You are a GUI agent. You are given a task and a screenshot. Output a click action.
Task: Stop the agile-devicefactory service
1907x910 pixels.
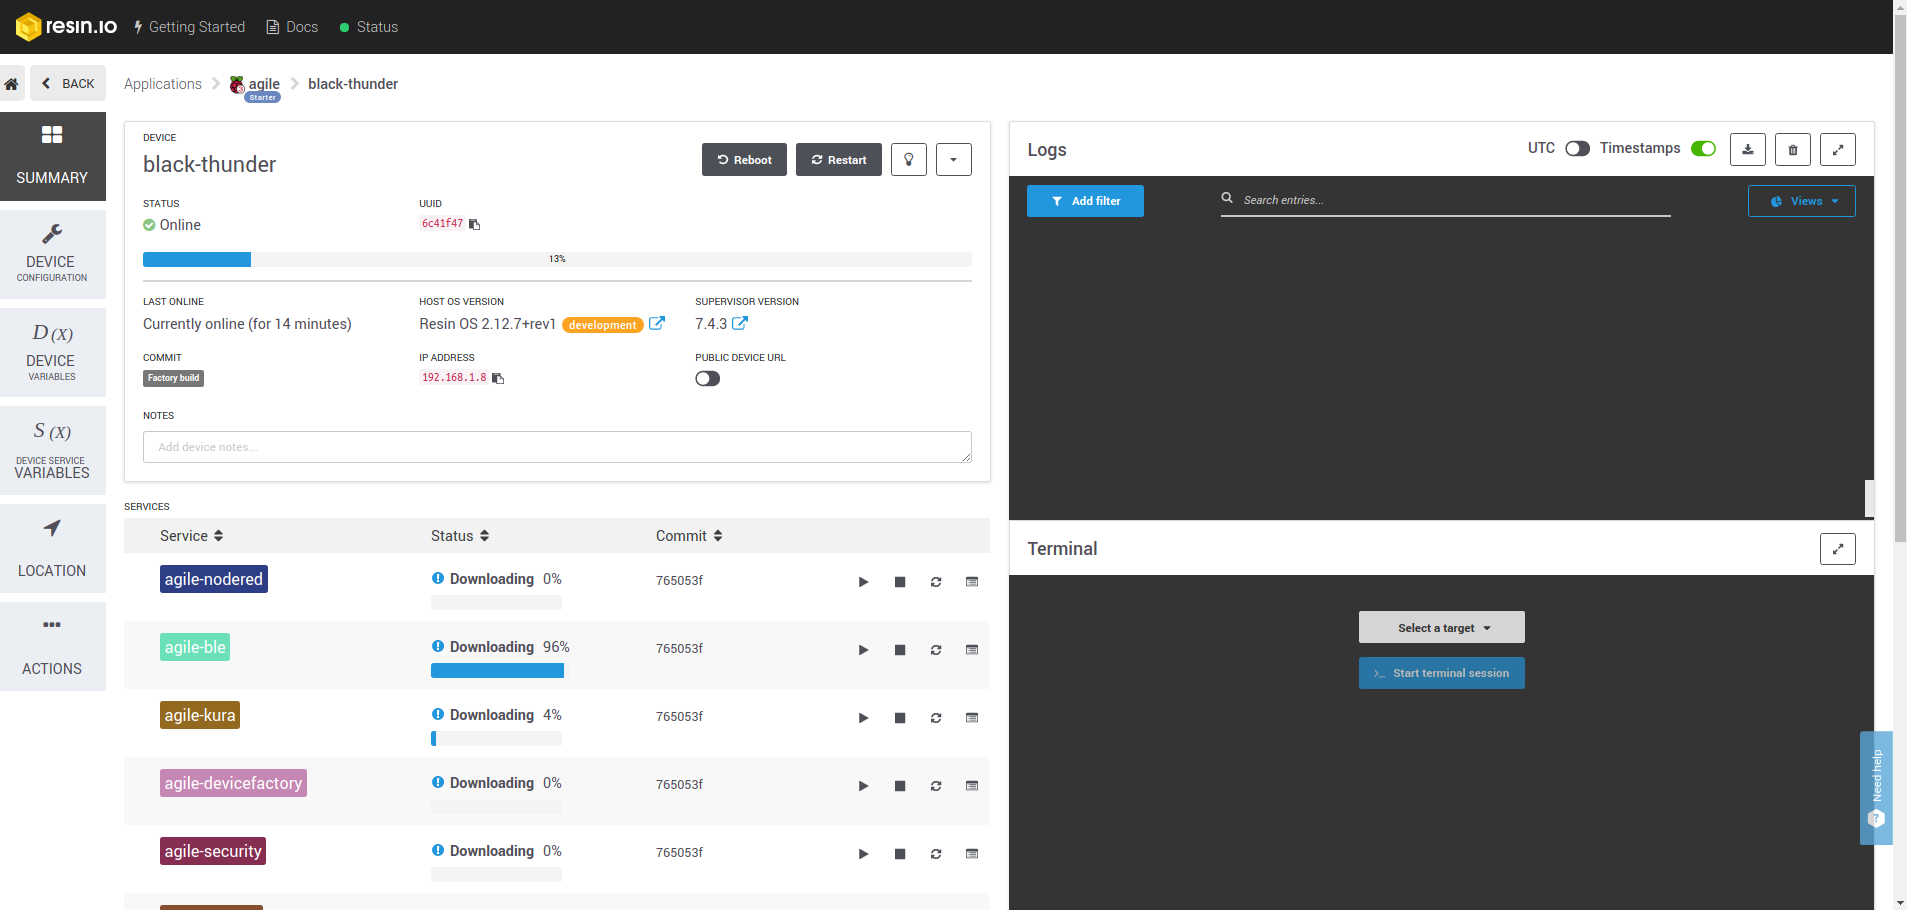coord(900,786)
